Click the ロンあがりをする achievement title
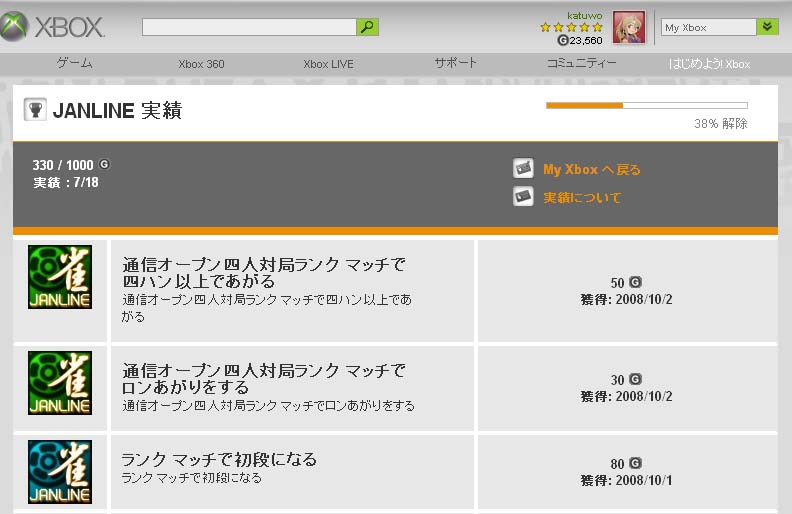The height and width of the screenshot is (514, 792). pyautogui.click(x=263, y=379)
